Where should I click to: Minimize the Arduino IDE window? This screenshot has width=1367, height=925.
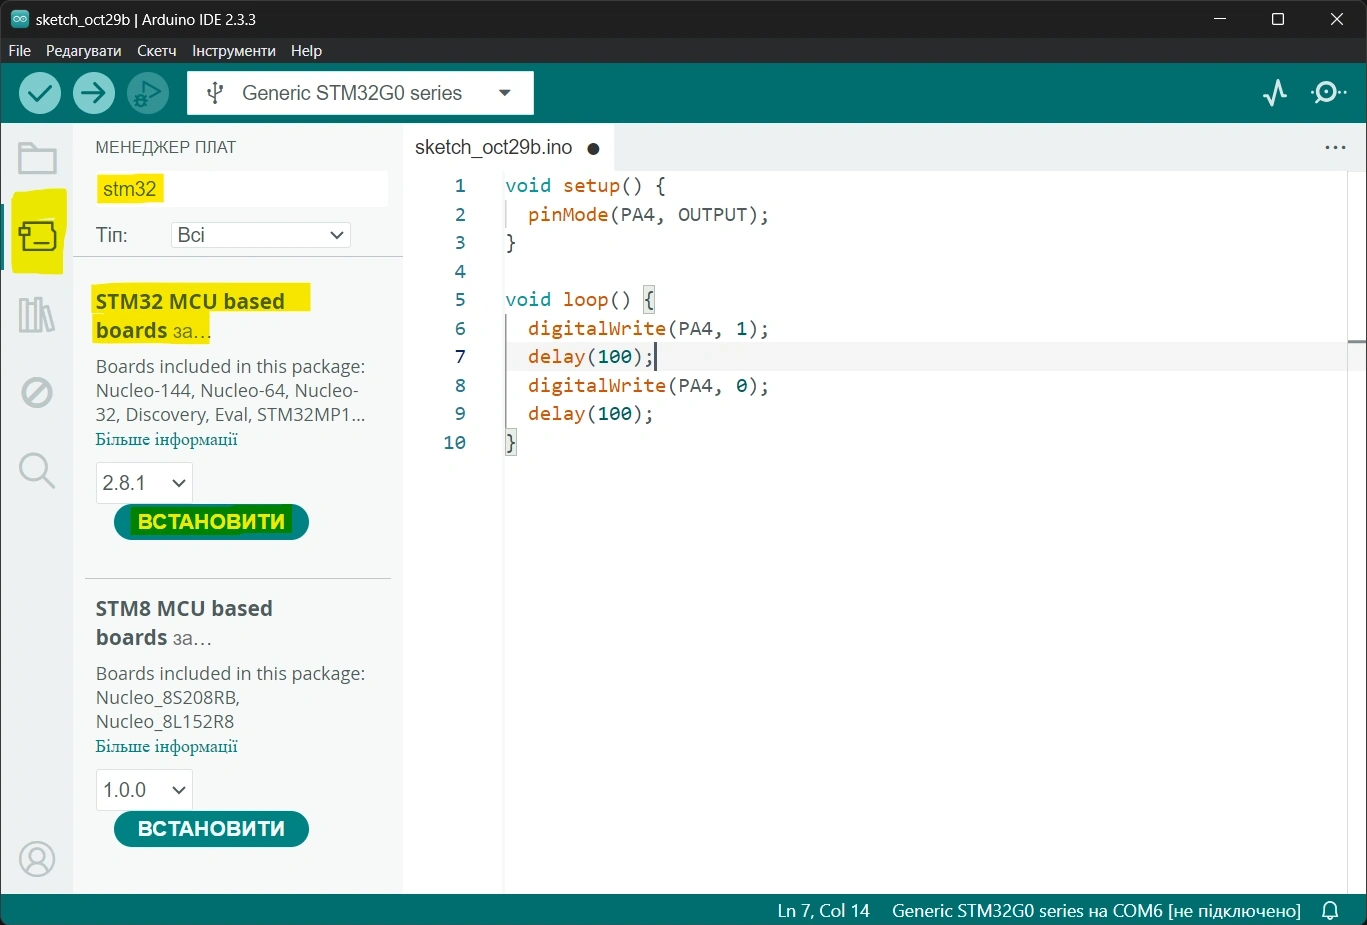tap(1220, 19)
